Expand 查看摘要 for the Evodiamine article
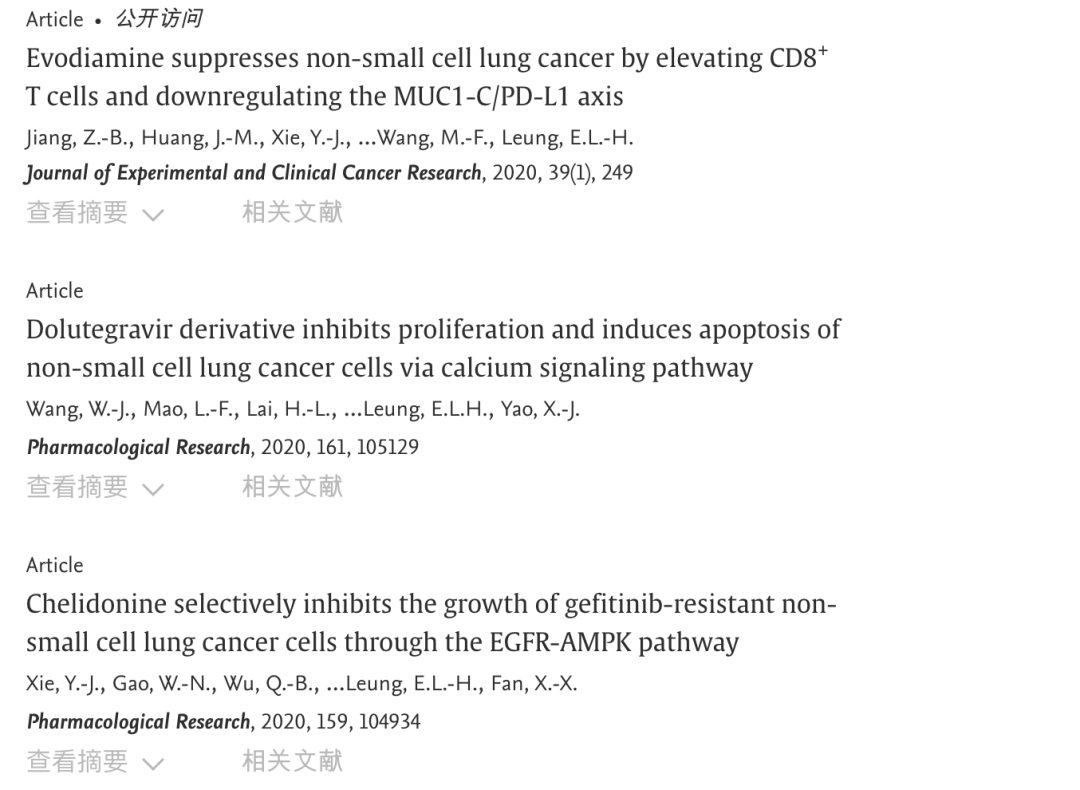Screen dimensions: 1080x790 tap(94, 213)
